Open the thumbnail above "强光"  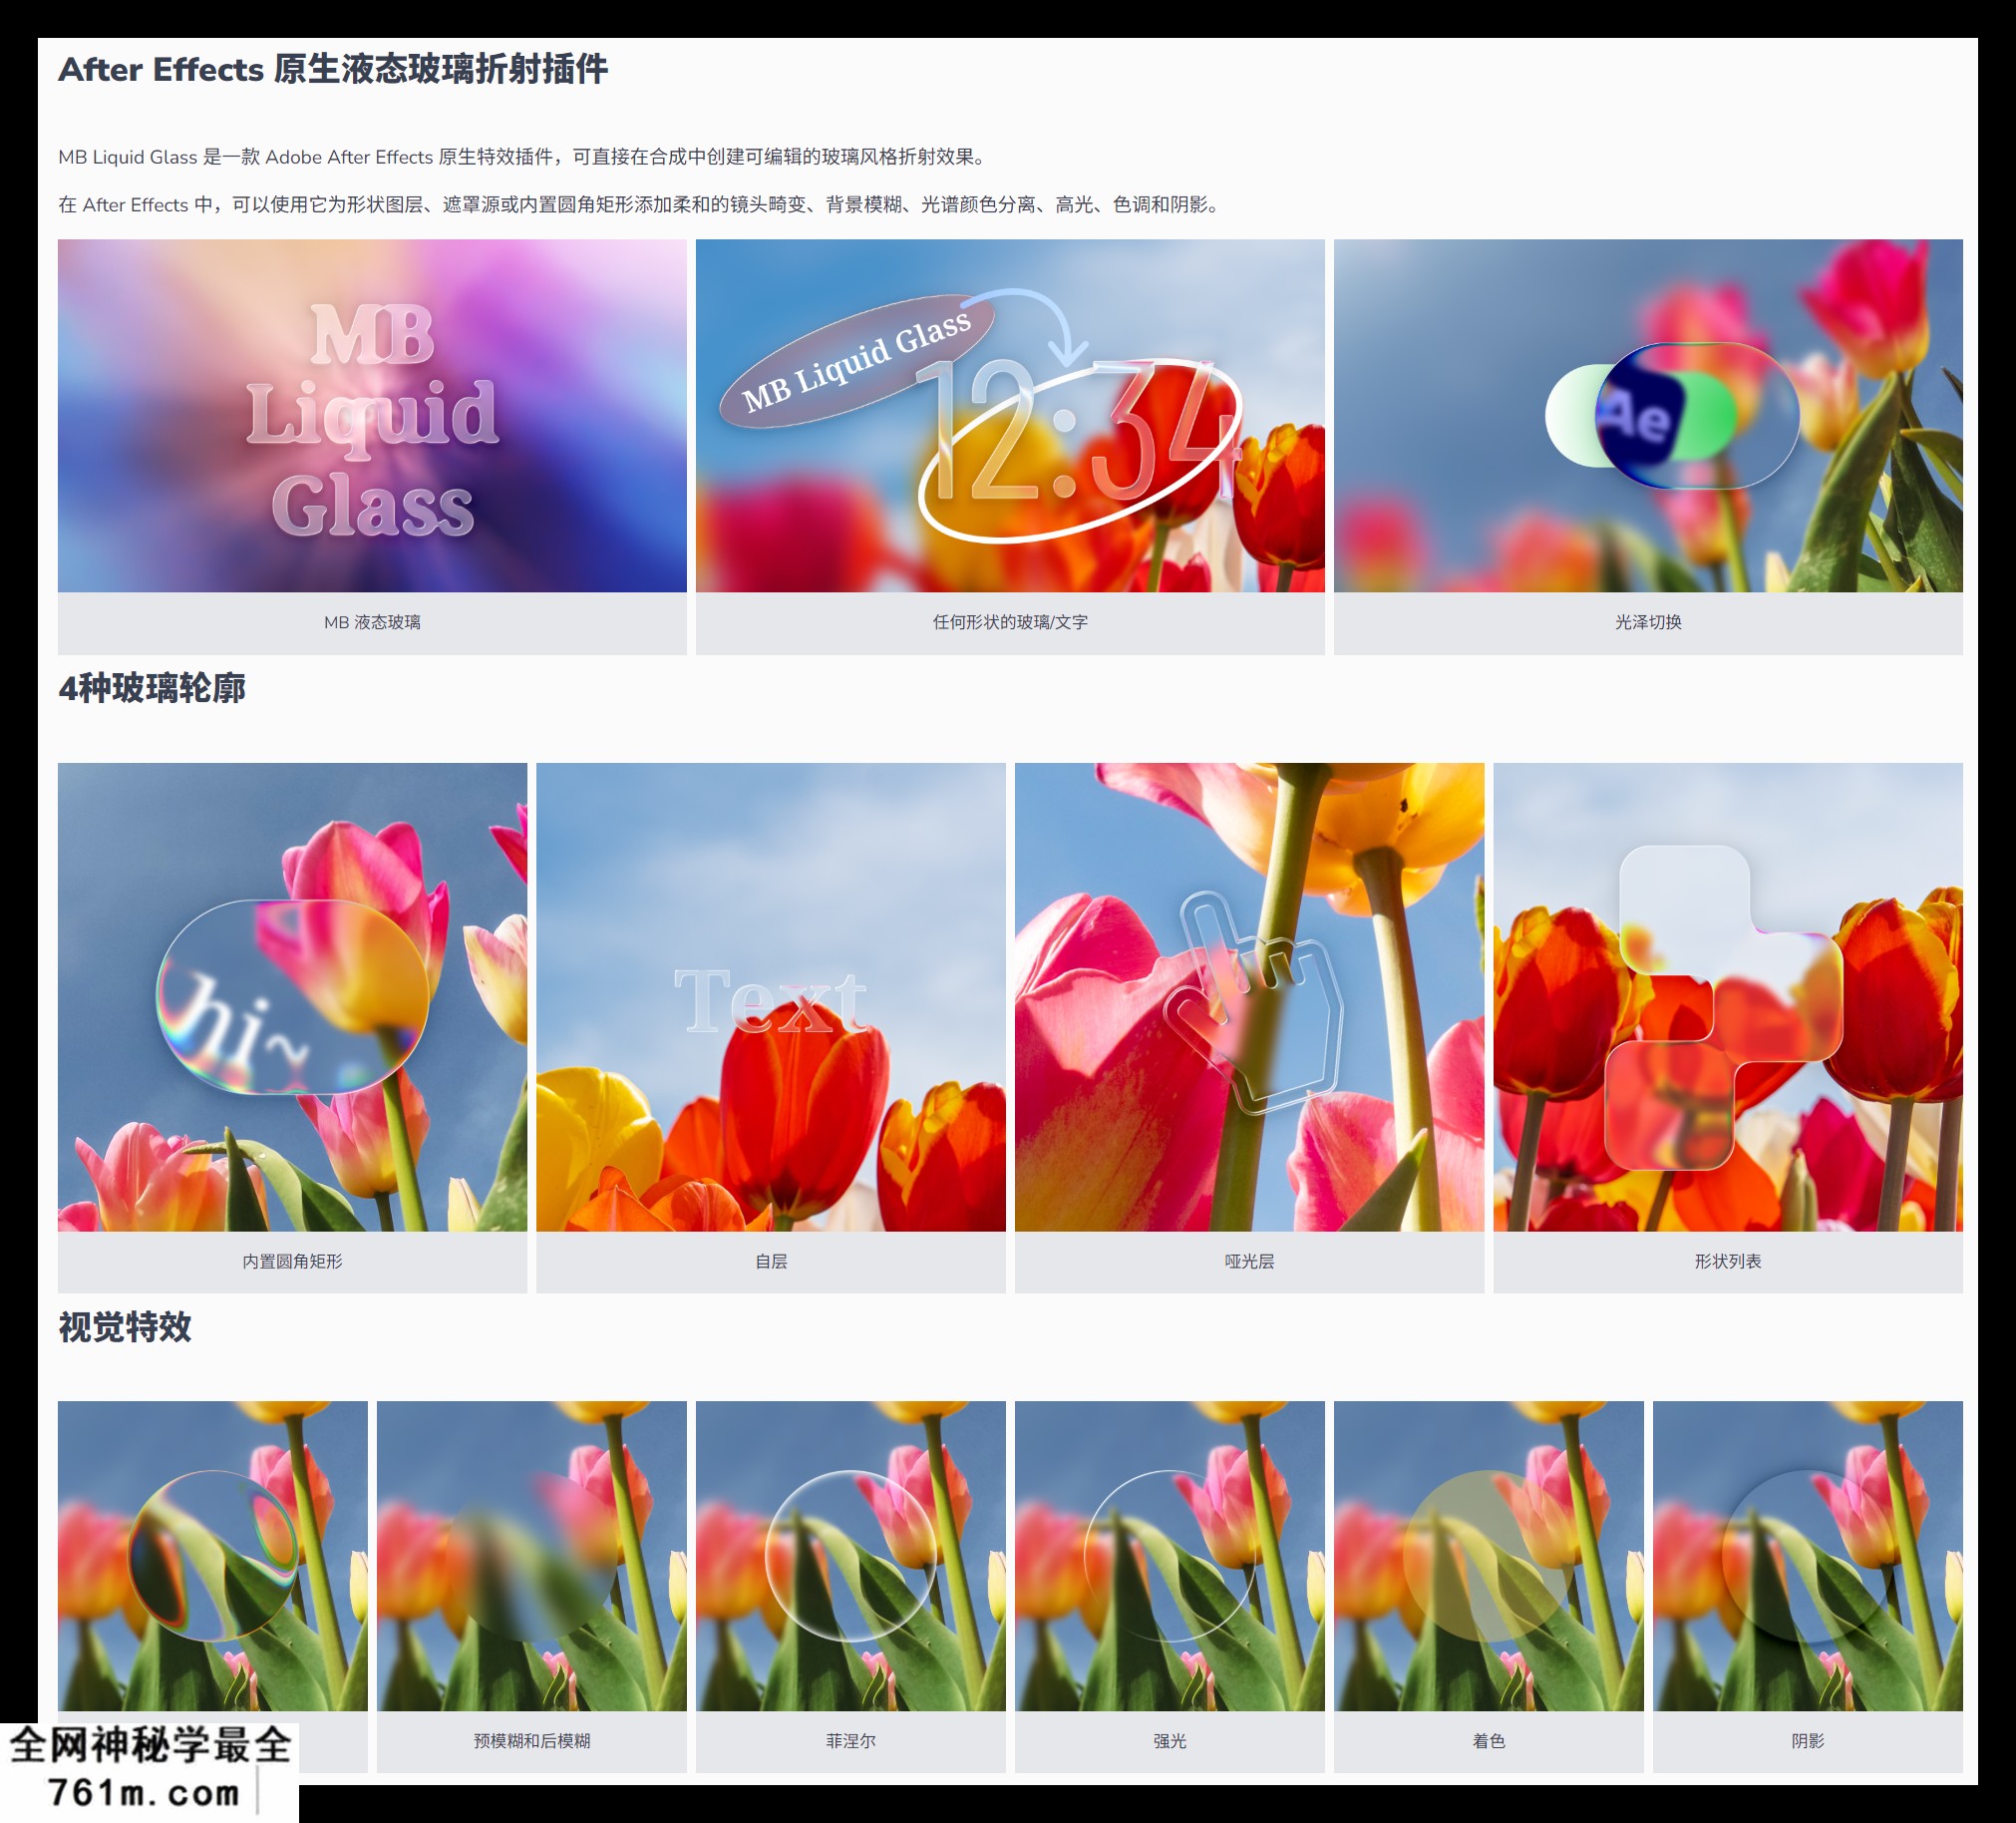click(x=1170, y=1556)
